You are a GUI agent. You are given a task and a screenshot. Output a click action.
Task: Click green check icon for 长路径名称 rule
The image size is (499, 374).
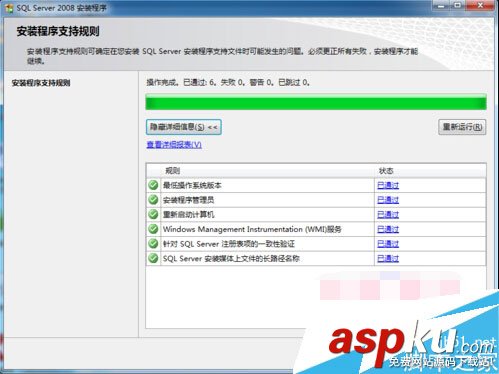[153, 258]
